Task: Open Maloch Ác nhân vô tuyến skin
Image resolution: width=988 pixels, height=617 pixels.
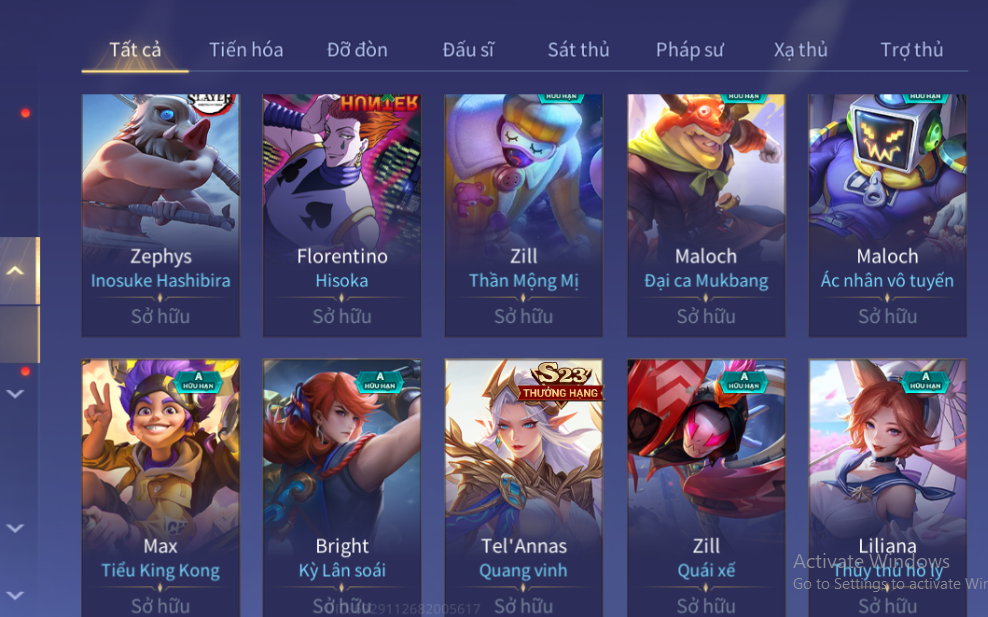Action: click(887, 215)
